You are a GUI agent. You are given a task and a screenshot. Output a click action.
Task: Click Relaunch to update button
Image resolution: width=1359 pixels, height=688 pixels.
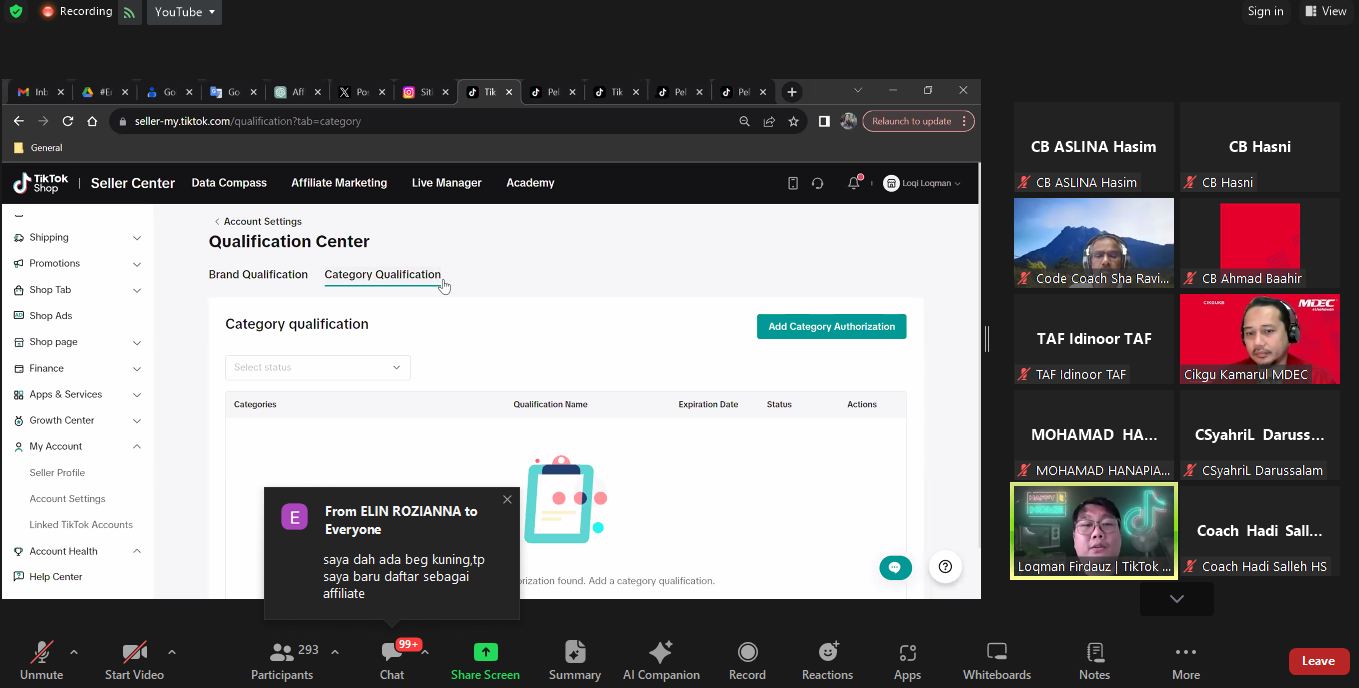918,121
